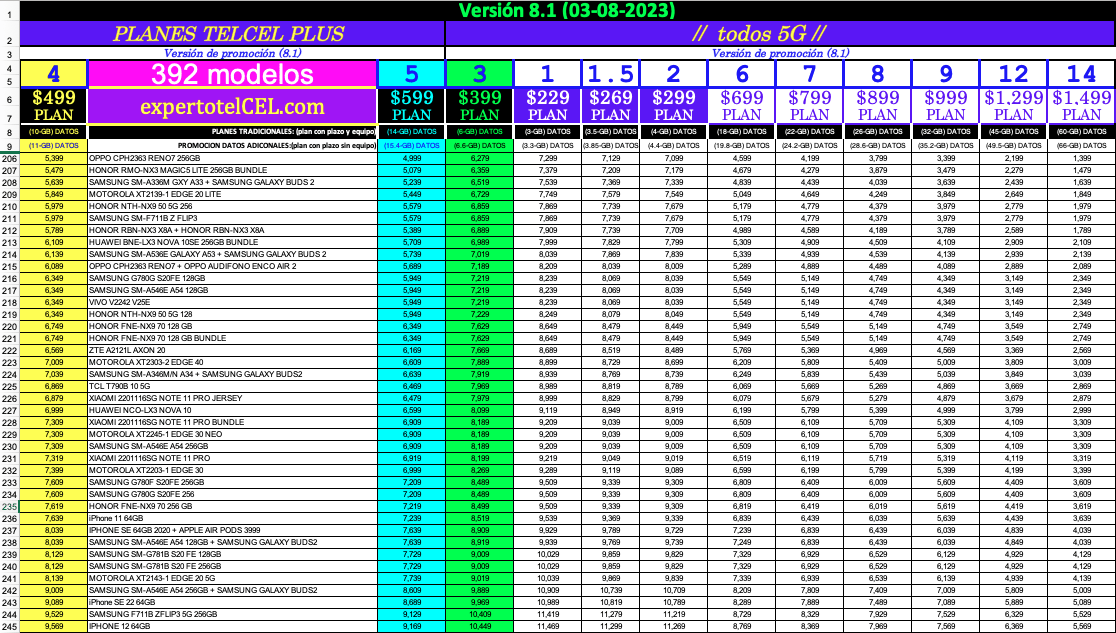Select row header 206
This screenshot has height=633, width=1116.
9,158
